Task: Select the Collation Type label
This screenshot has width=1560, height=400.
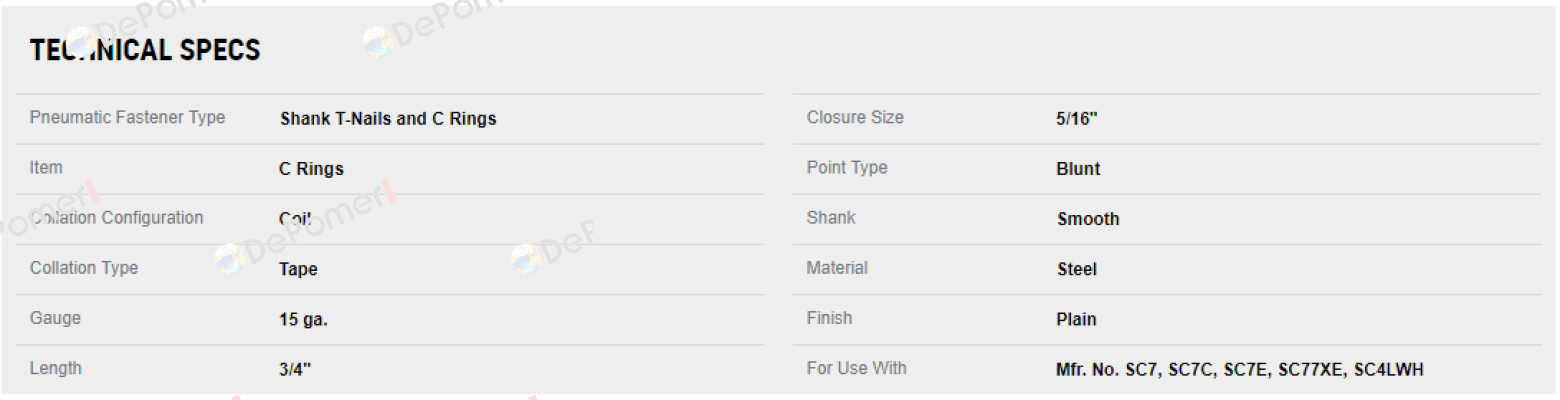Action: click(x=84, y=268)
